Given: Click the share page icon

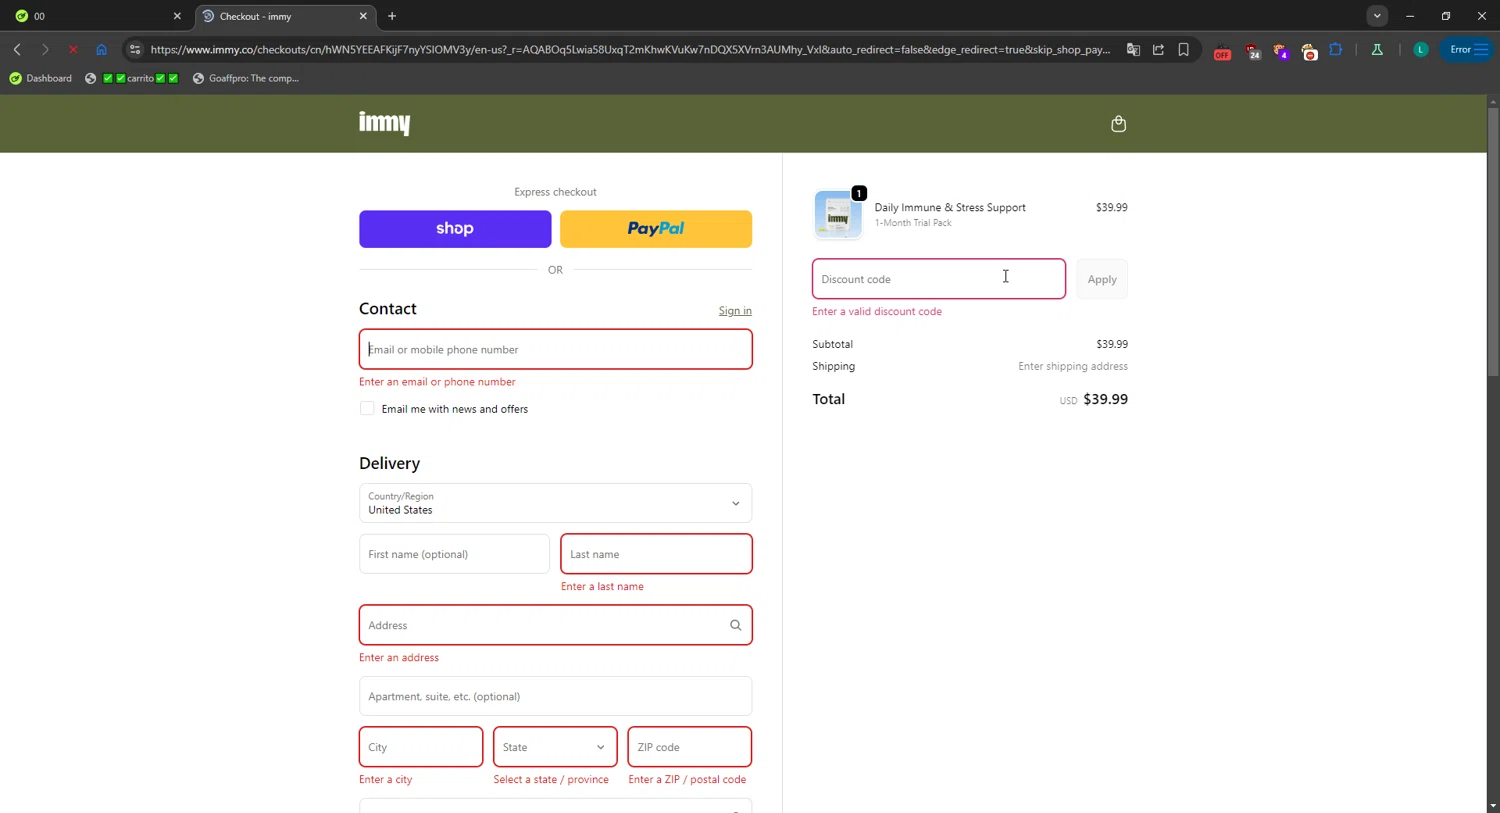Looking at the screenshot, I should [x=1158, y=49].
